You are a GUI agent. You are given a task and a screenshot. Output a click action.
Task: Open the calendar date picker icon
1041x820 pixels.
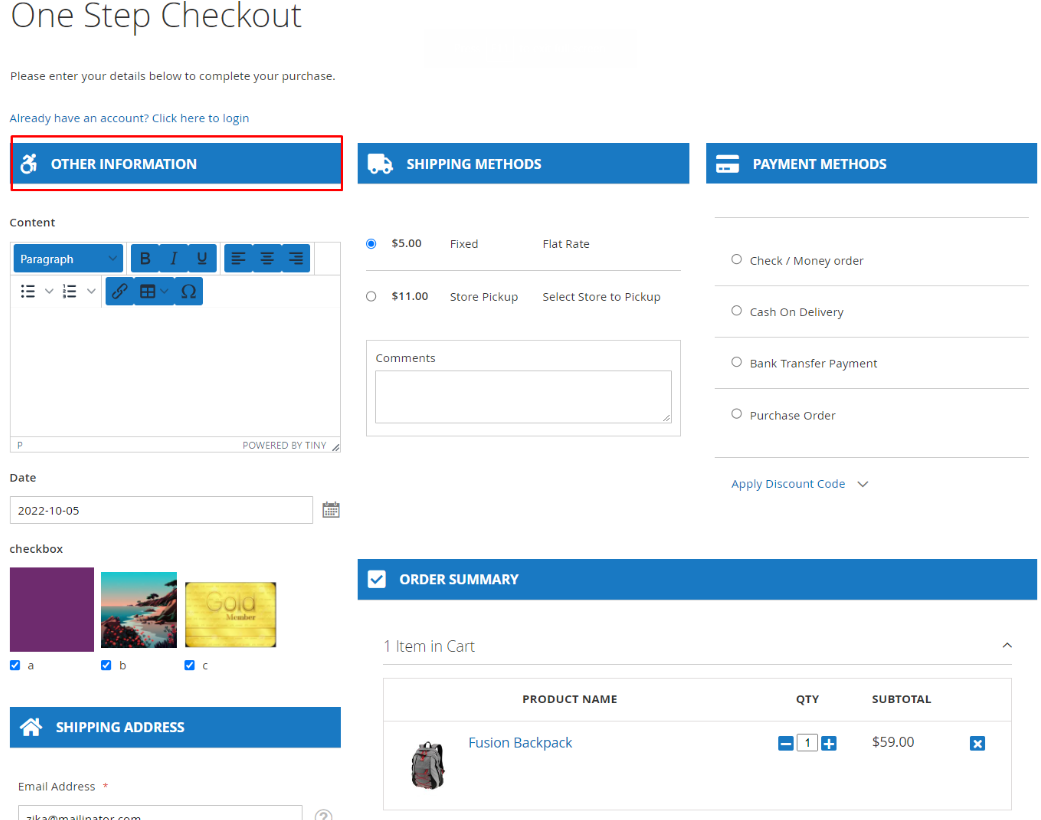tap(331, 510)
